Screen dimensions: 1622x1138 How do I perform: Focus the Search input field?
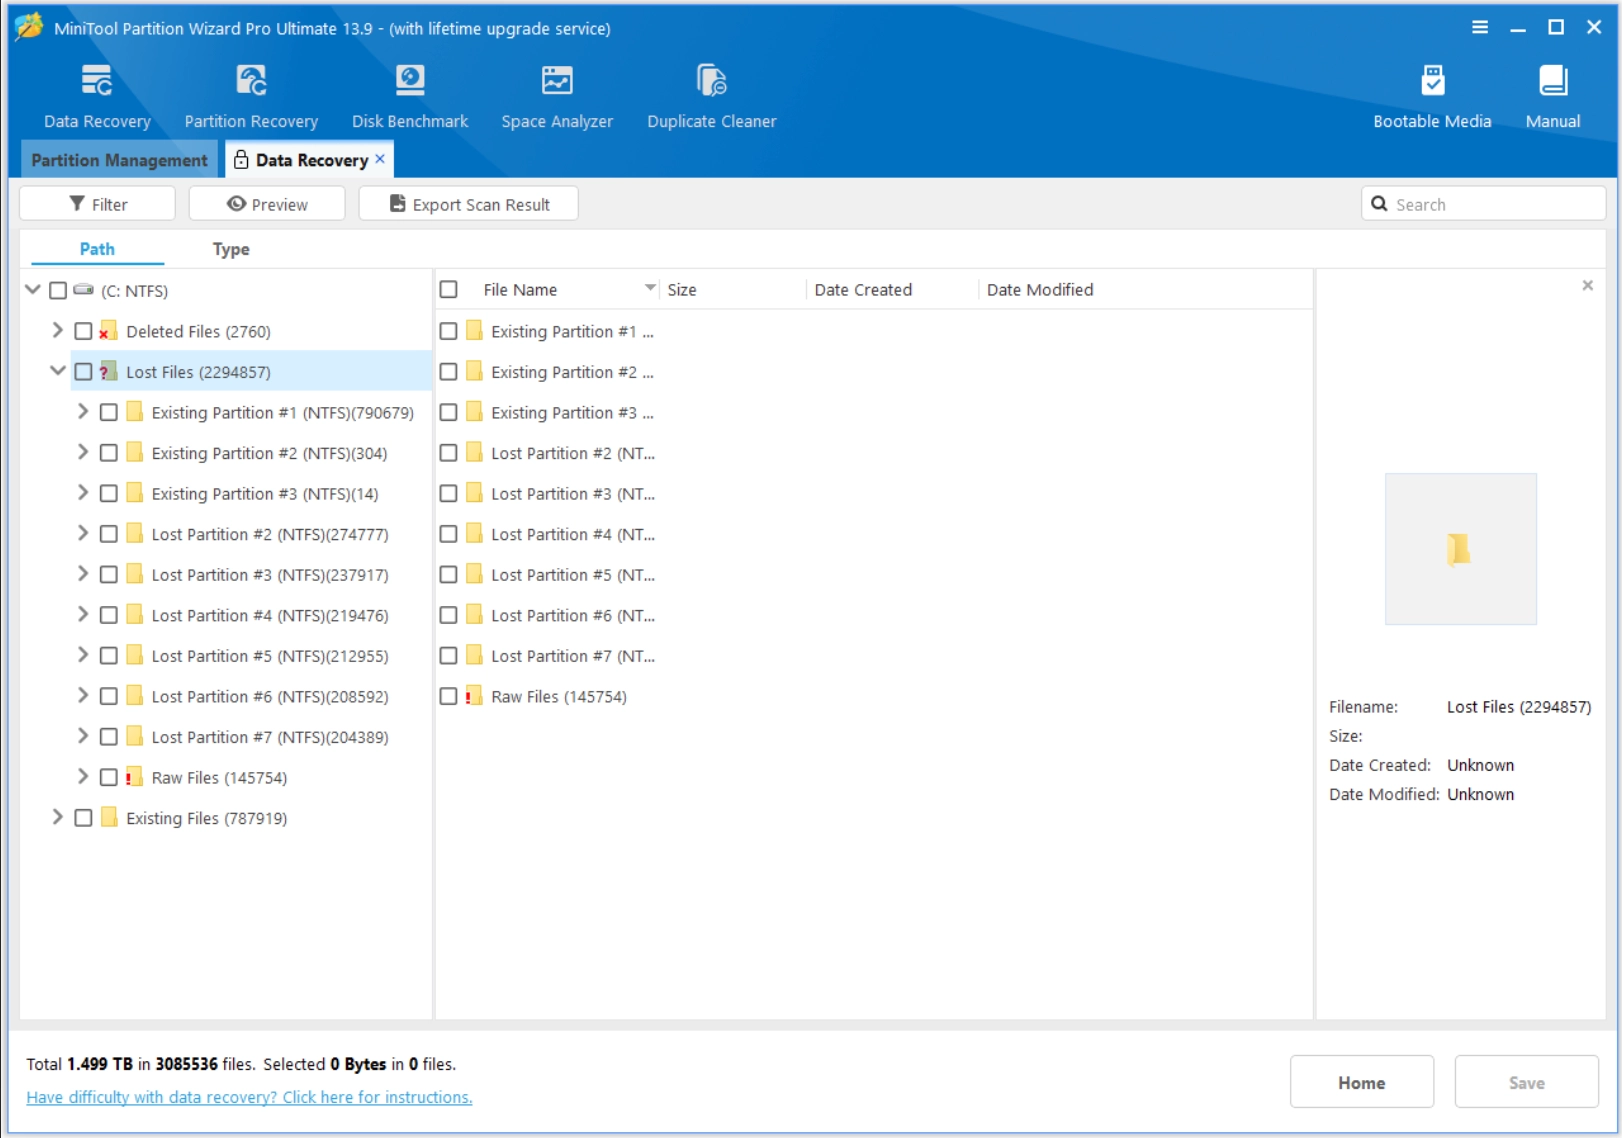[1484, 204]
